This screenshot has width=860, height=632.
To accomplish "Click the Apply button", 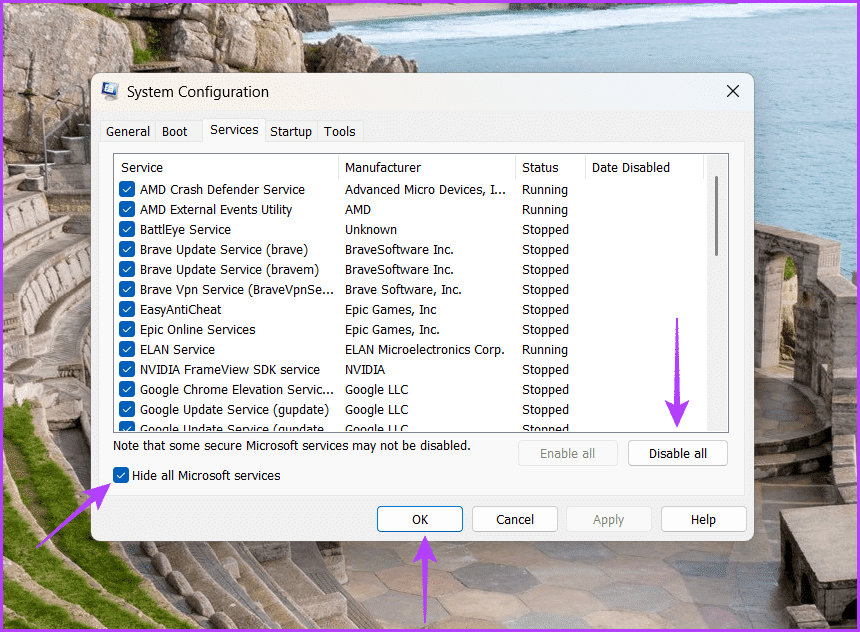I will (x=608, y=520).
